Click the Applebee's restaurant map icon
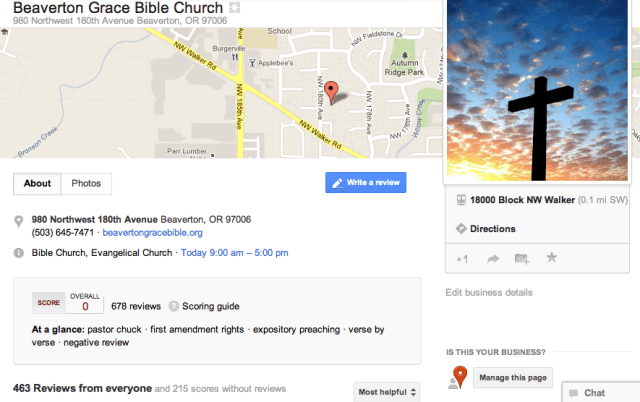640x402 pixels. tap(251, 63)
